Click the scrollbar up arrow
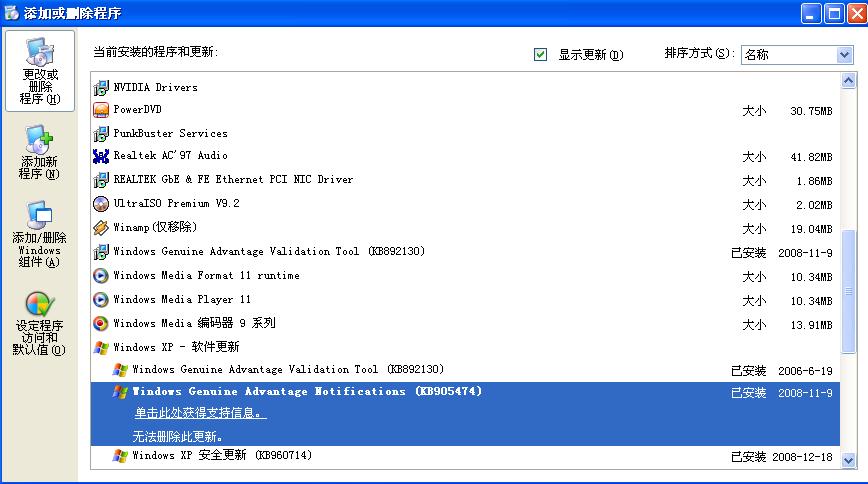 (848, 81)
